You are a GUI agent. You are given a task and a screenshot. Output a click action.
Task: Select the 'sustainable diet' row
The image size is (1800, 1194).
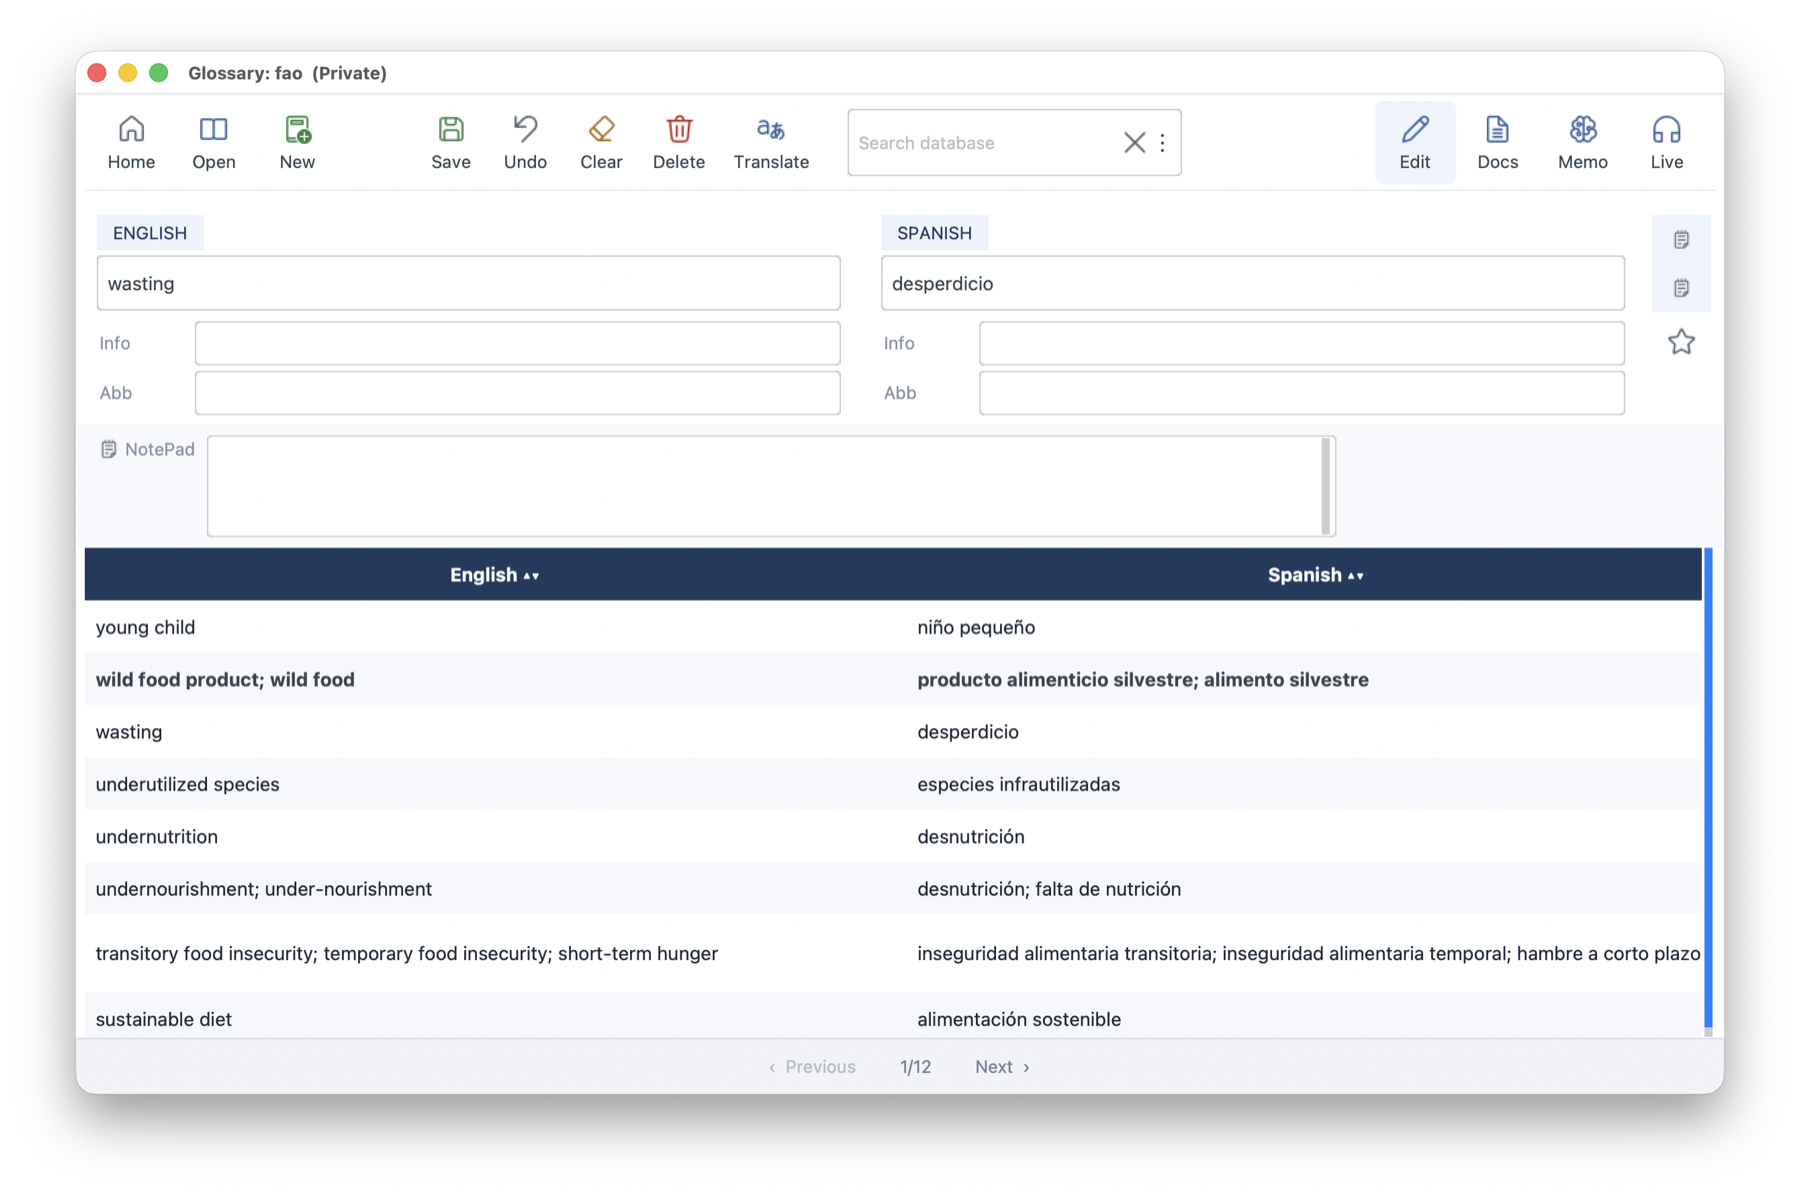tap(893, 1015)
